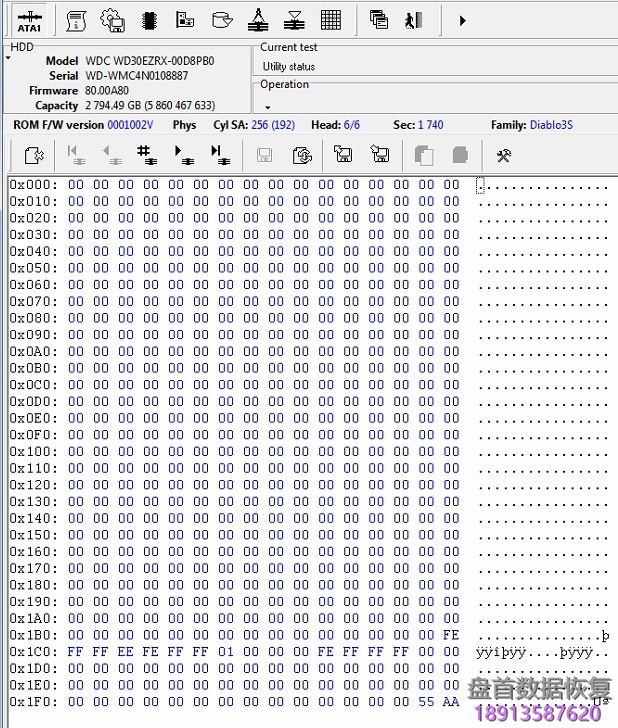This screenshot has width=618, height=728.
Task: Click the Utility status label
Action: [x=289, y=67]
